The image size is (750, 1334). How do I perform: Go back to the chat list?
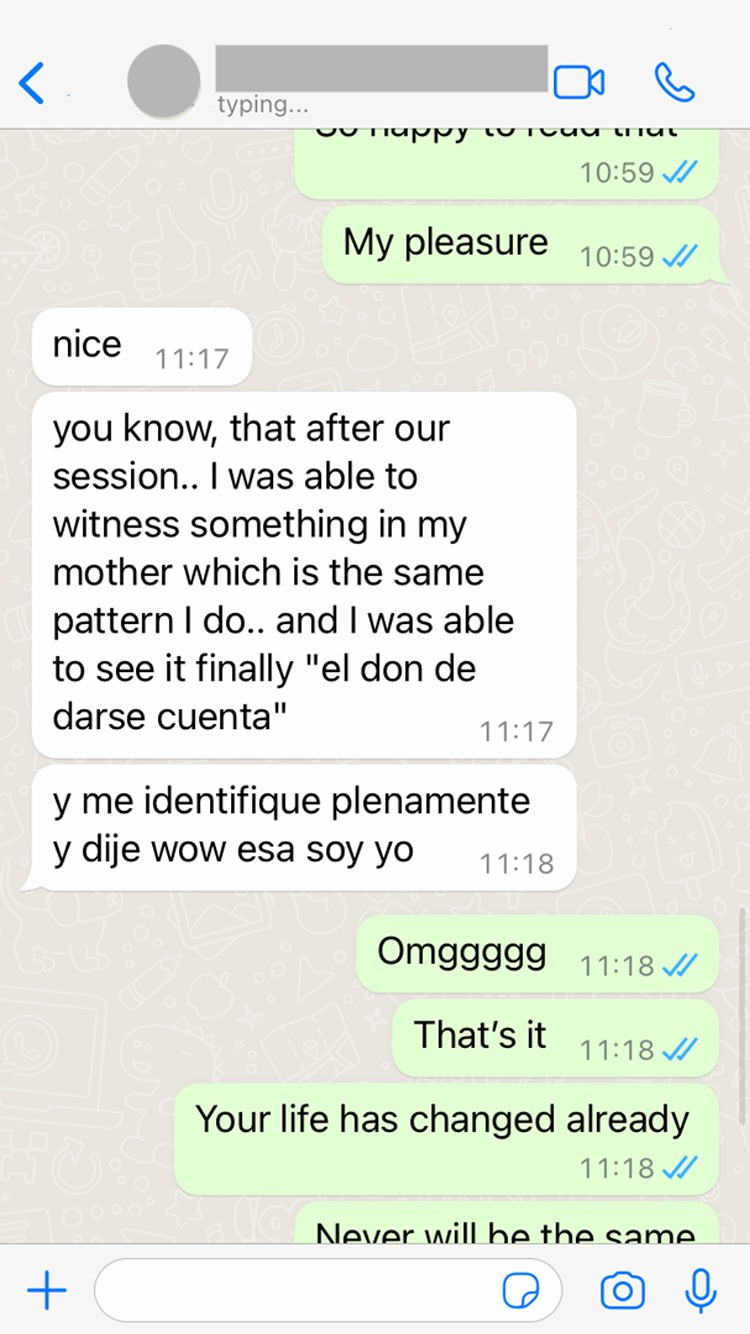coord(32,82)
